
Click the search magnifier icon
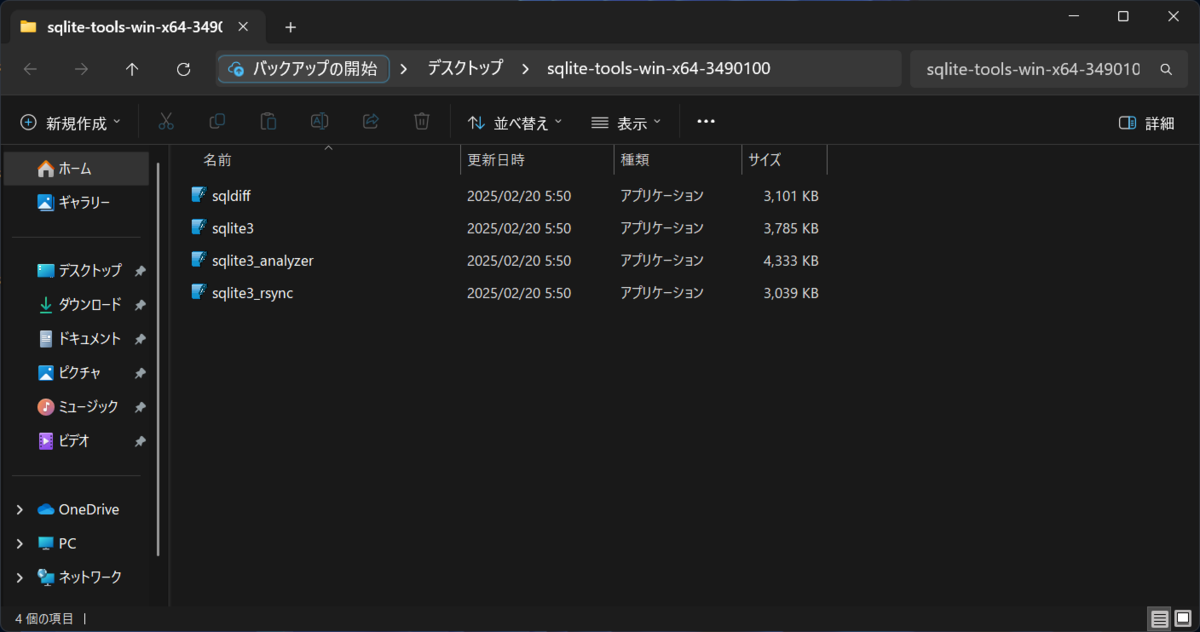(x=1166, y=70)
